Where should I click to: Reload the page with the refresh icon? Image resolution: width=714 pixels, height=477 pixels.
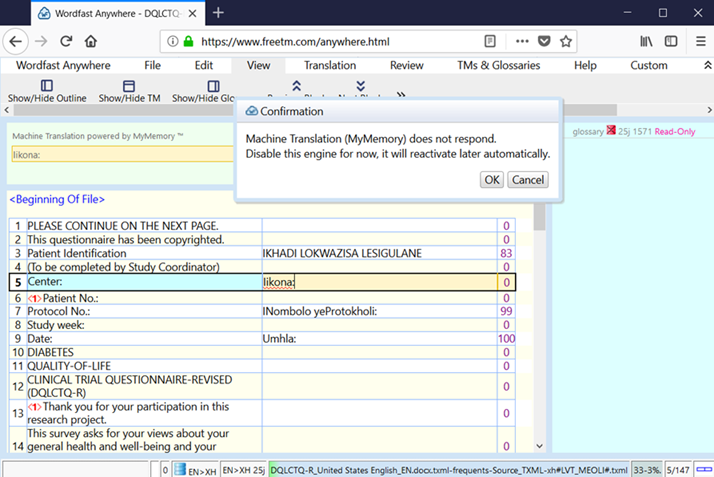[x=66, y=41]
